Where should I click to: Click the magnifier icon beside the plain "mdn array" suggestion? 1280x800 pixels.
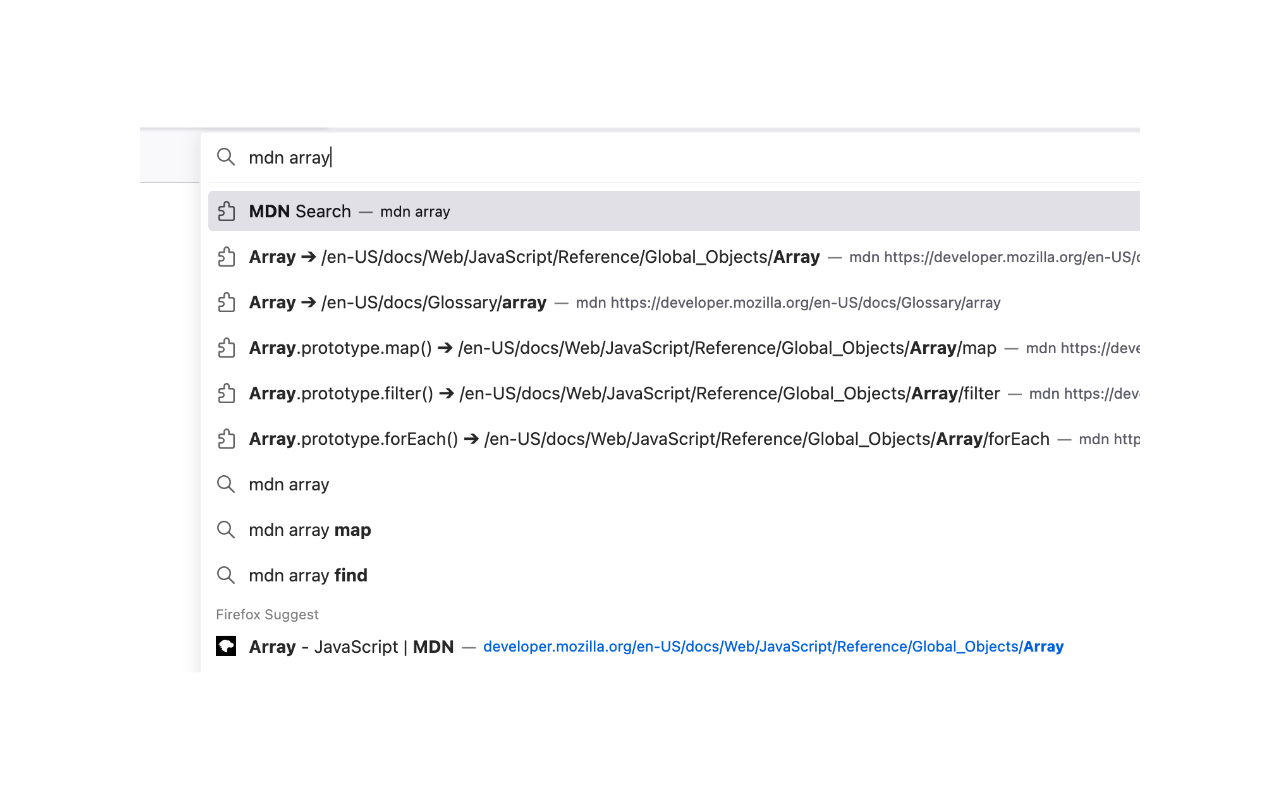[x=226, y=484]
